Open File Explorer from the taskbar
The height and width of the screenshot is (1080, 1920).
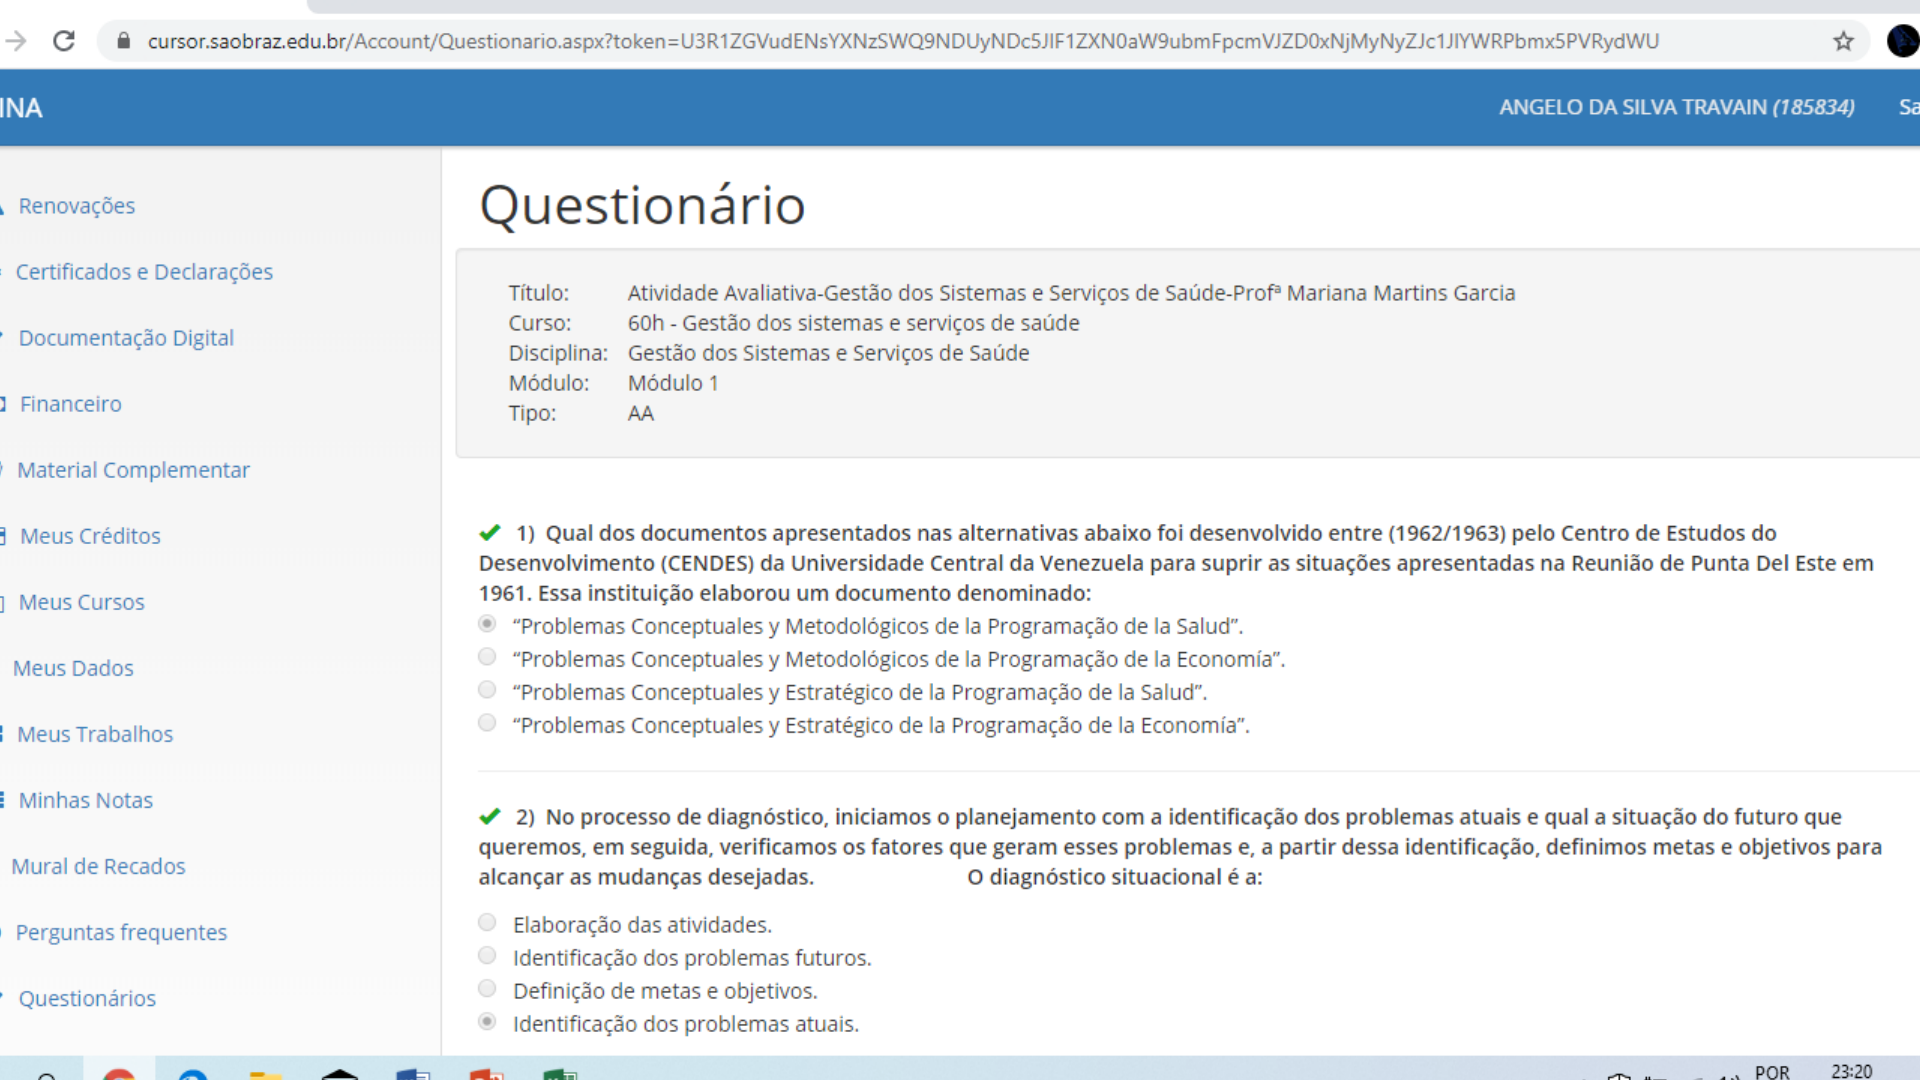pos(265,1074)
